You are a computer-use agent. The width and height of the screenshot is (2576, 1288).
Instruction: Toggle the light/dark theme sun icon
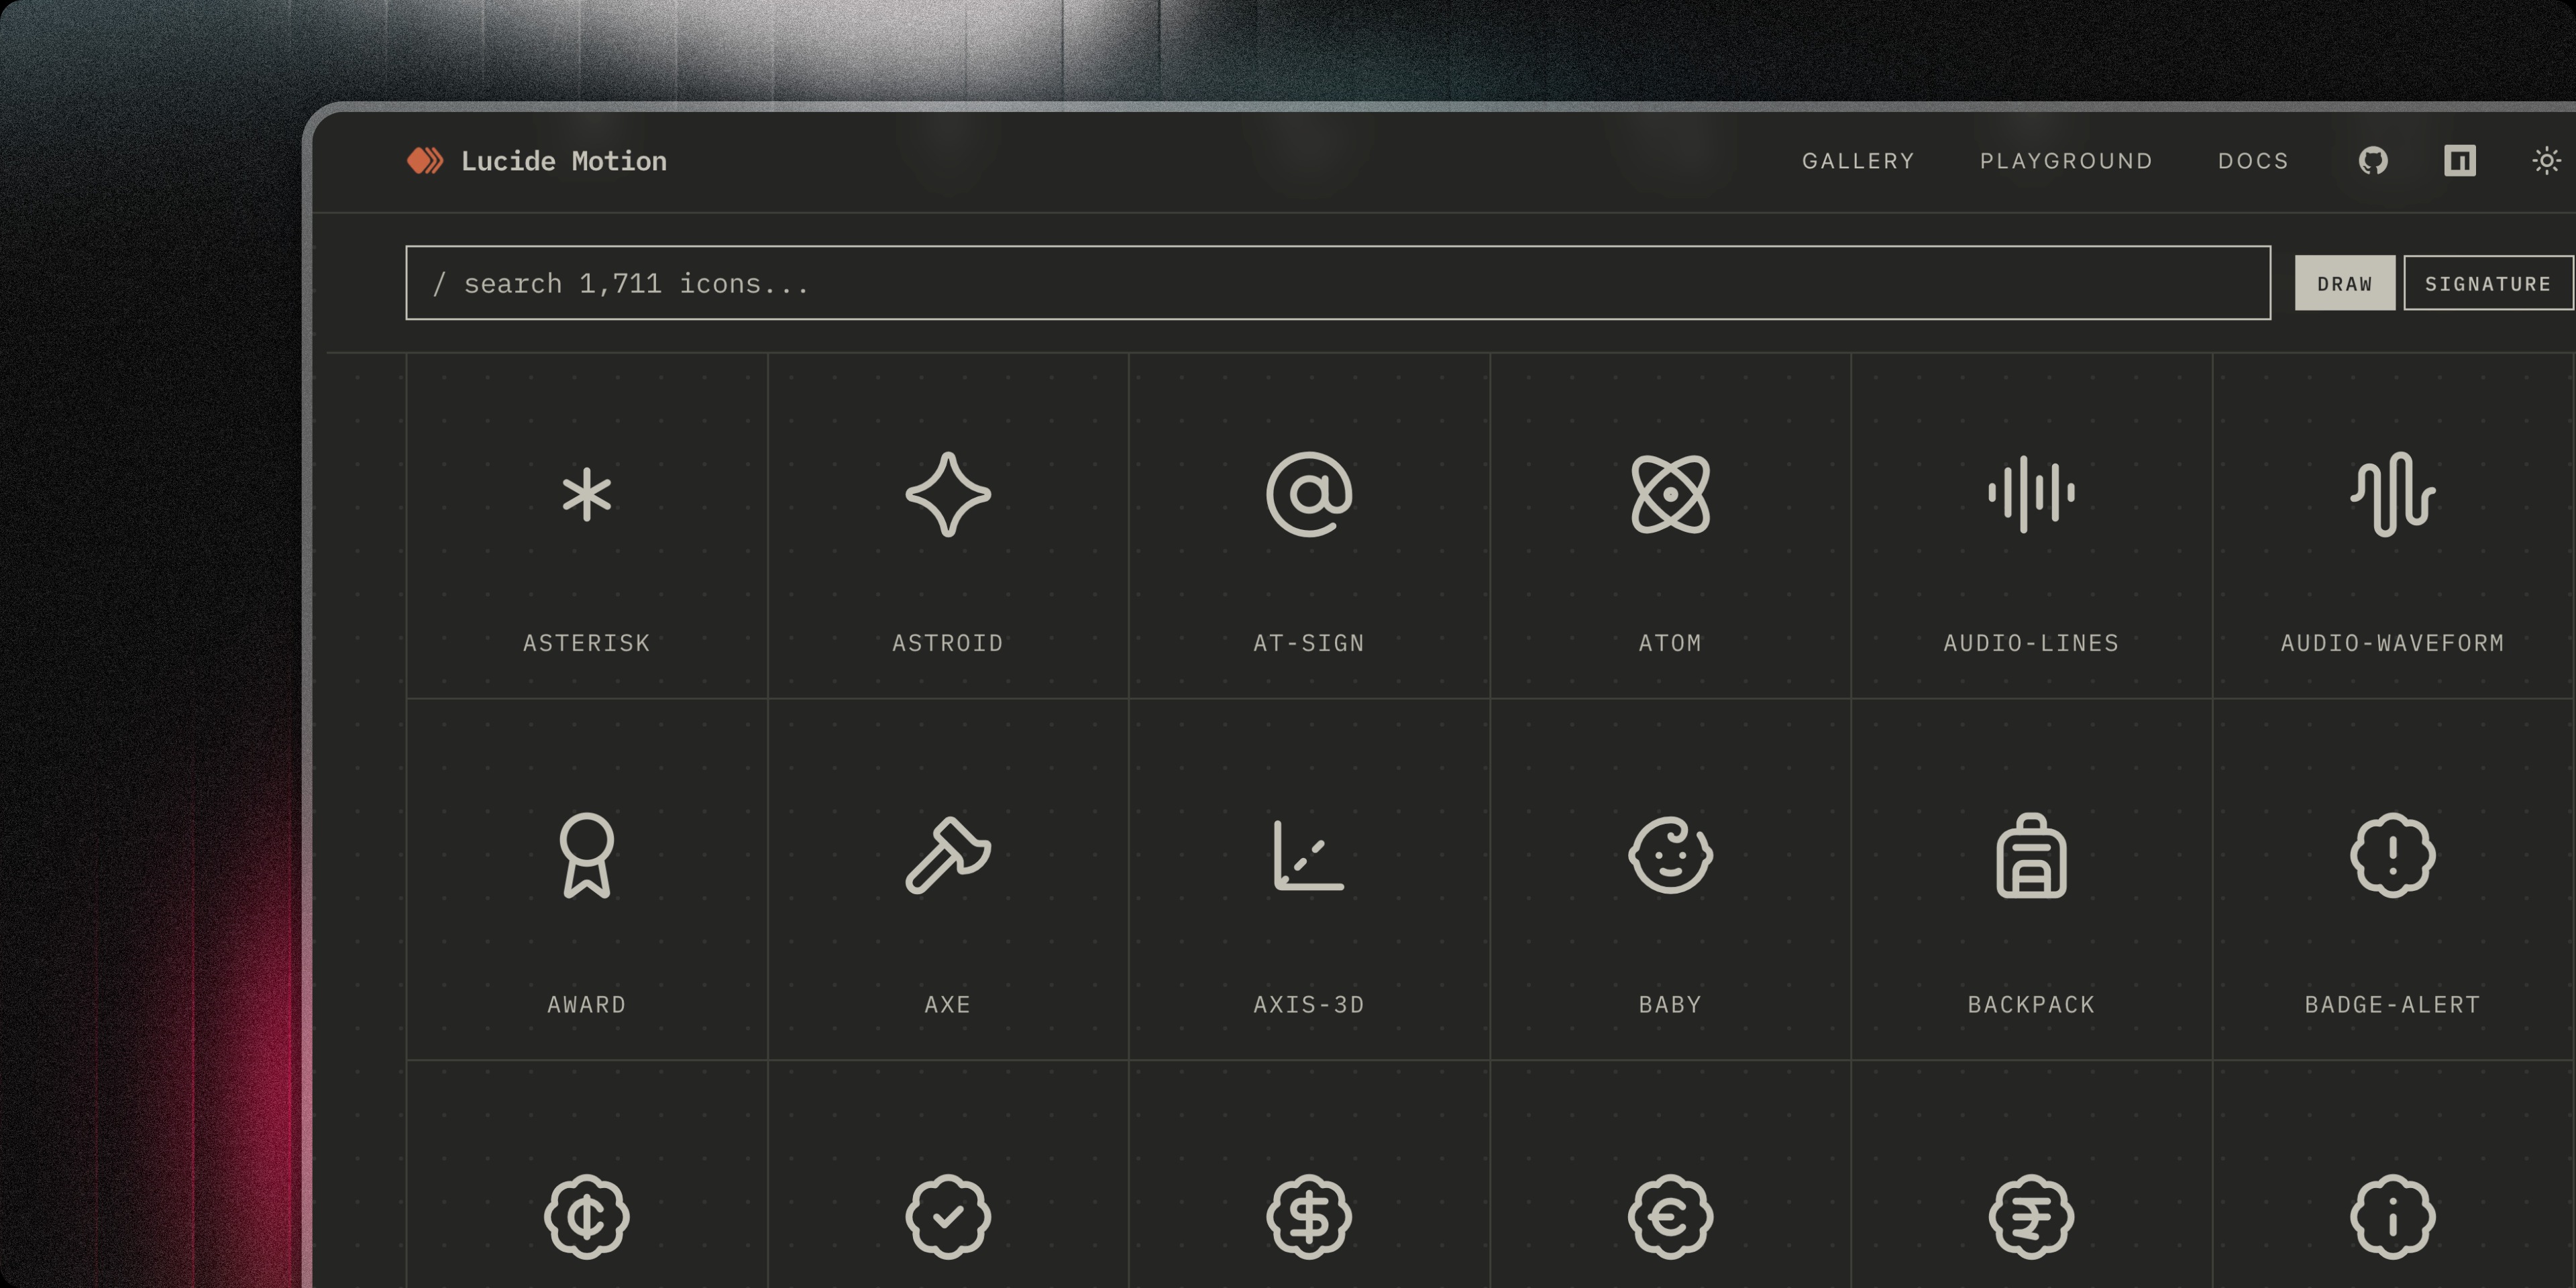pos(2547,161)
